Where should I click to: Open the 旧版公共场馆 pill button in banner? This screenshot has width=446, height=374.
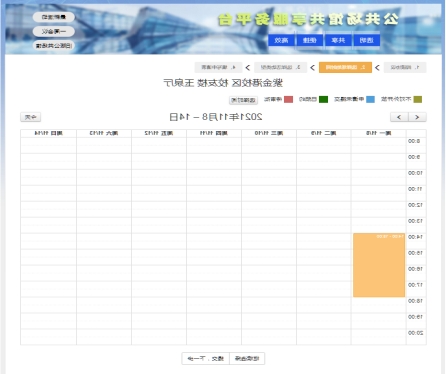click(53, 46)
